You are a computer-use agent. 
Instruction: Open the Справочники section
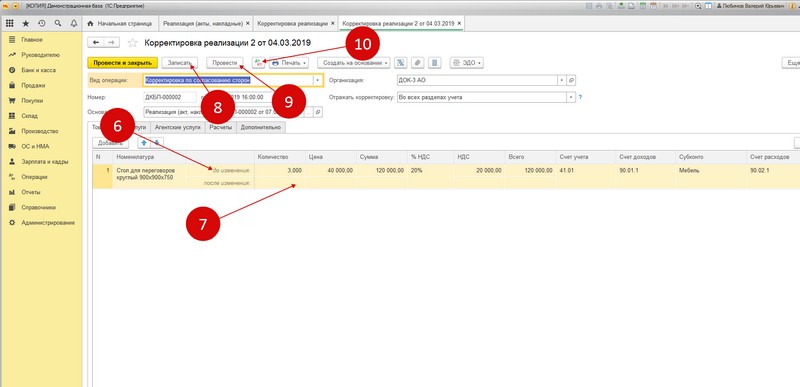point(38,208)
